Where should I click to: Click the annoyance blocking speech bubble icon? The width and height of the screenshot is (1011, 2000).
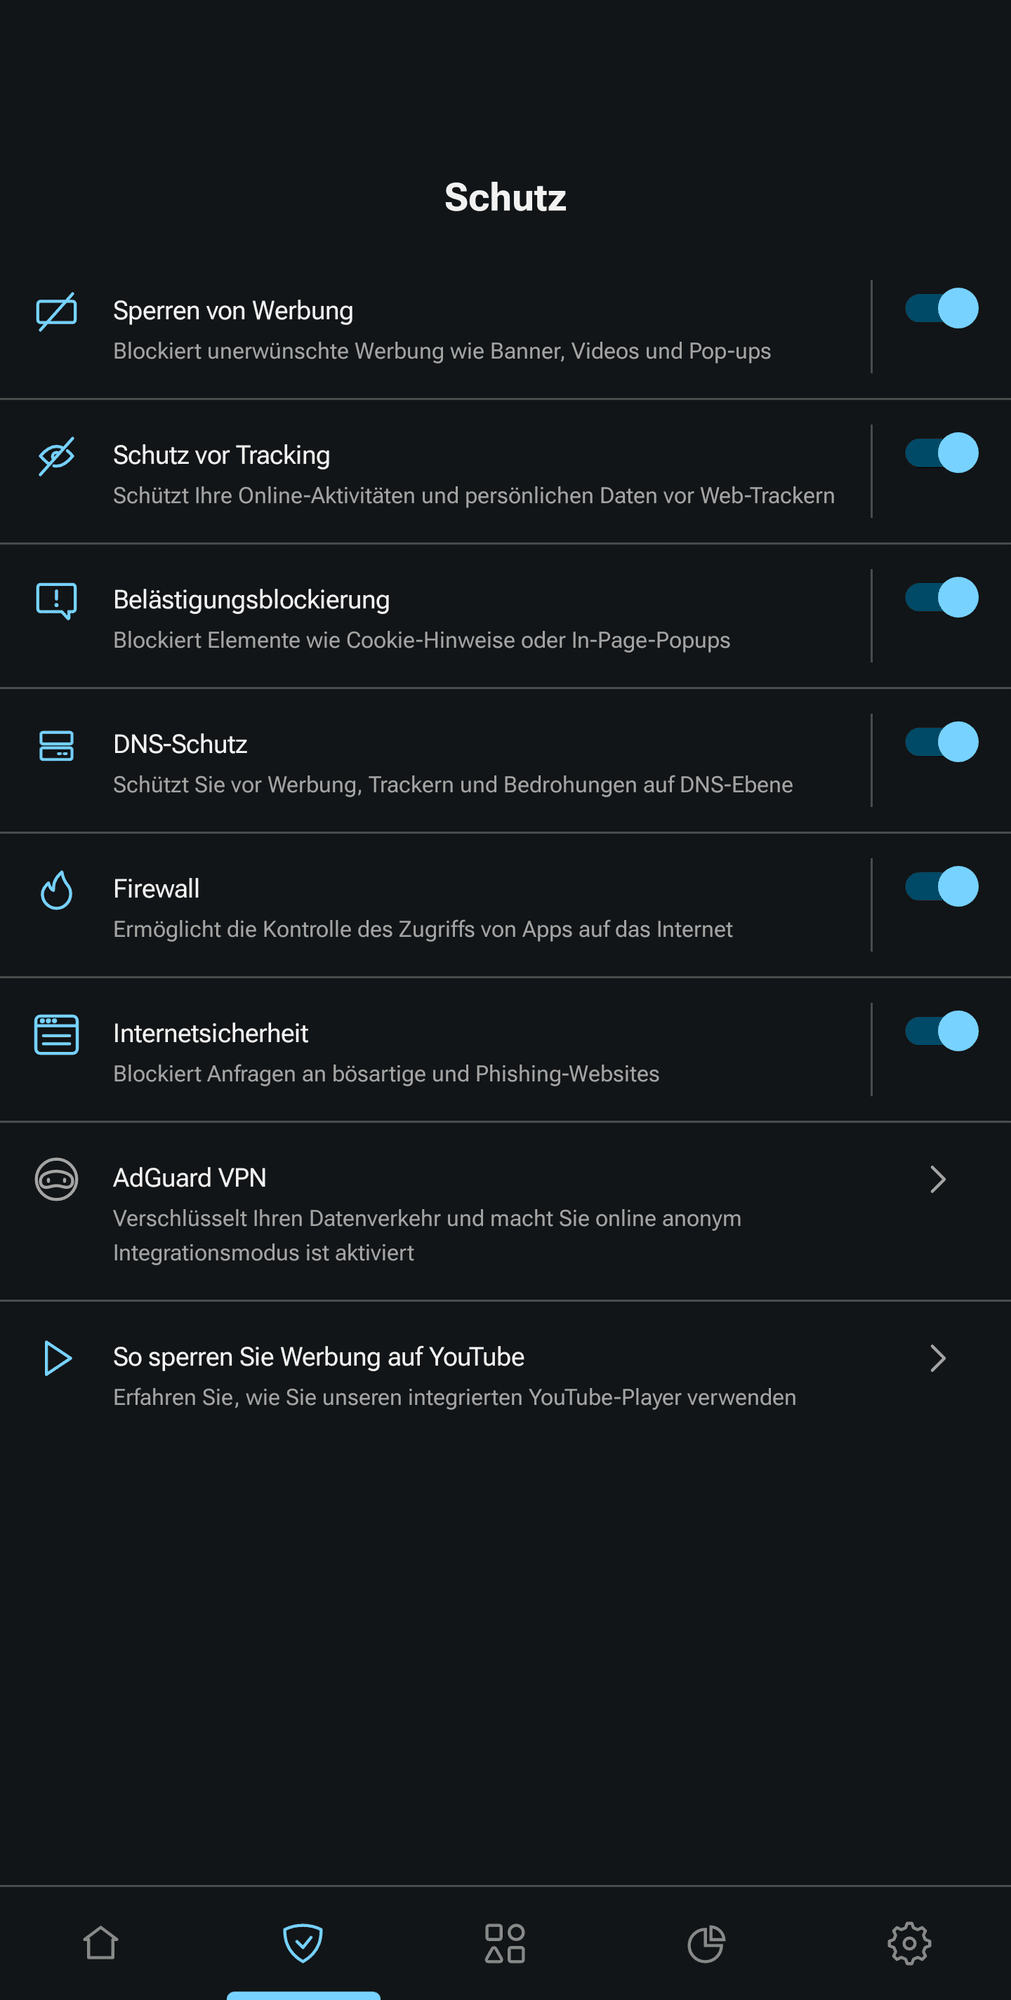(57, 601)
